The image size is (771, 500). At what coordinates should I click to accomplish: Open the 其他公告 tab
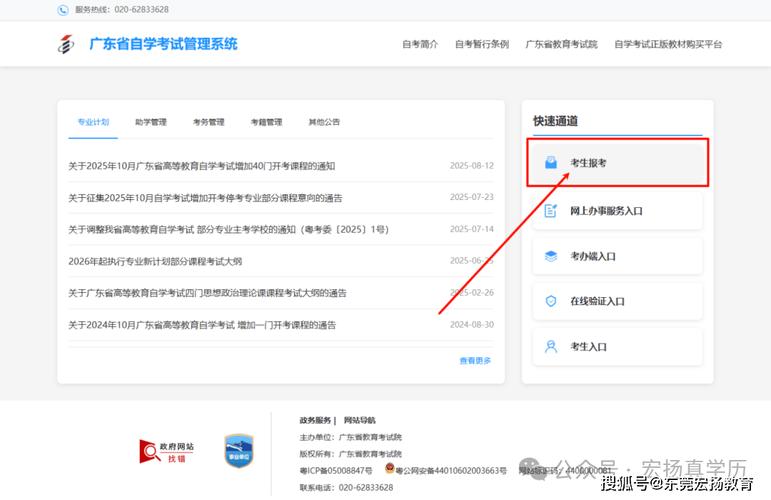coord(324,122)
